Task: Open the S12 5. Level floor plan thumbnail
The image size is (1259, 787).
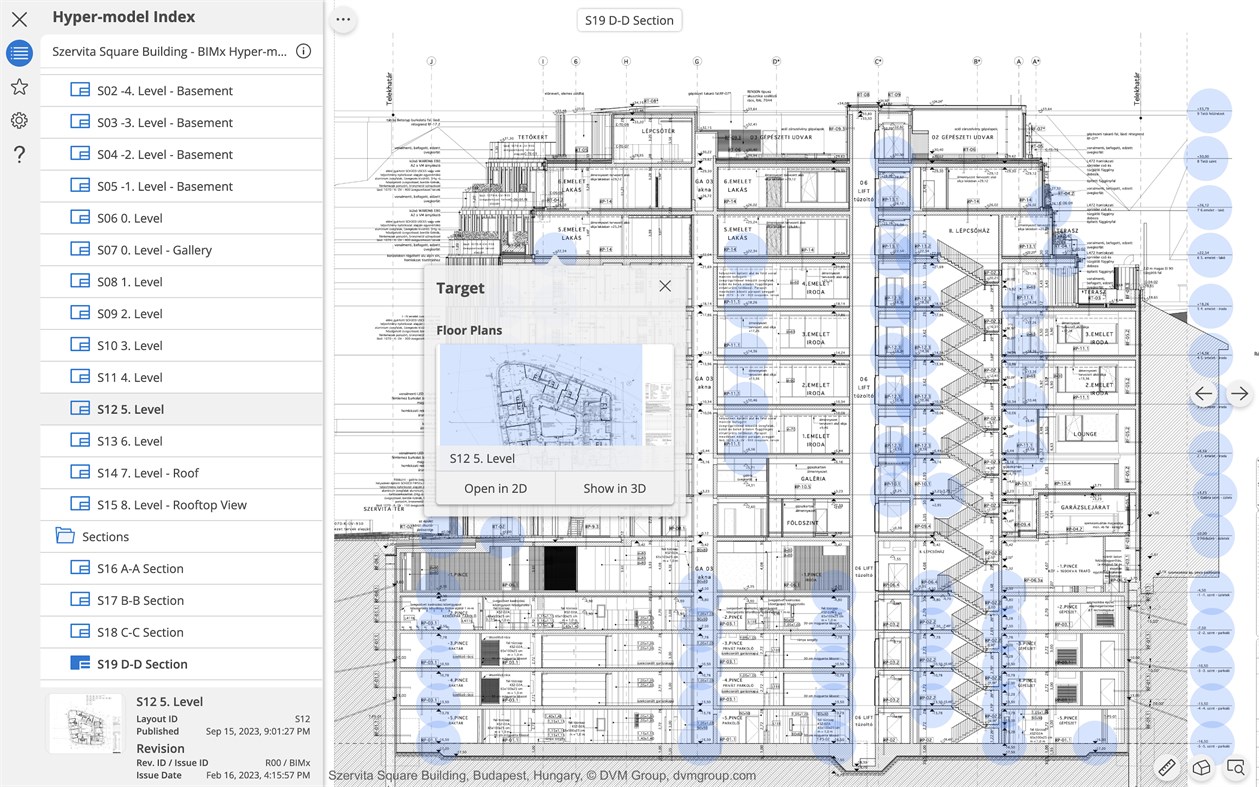Action: 554,395
